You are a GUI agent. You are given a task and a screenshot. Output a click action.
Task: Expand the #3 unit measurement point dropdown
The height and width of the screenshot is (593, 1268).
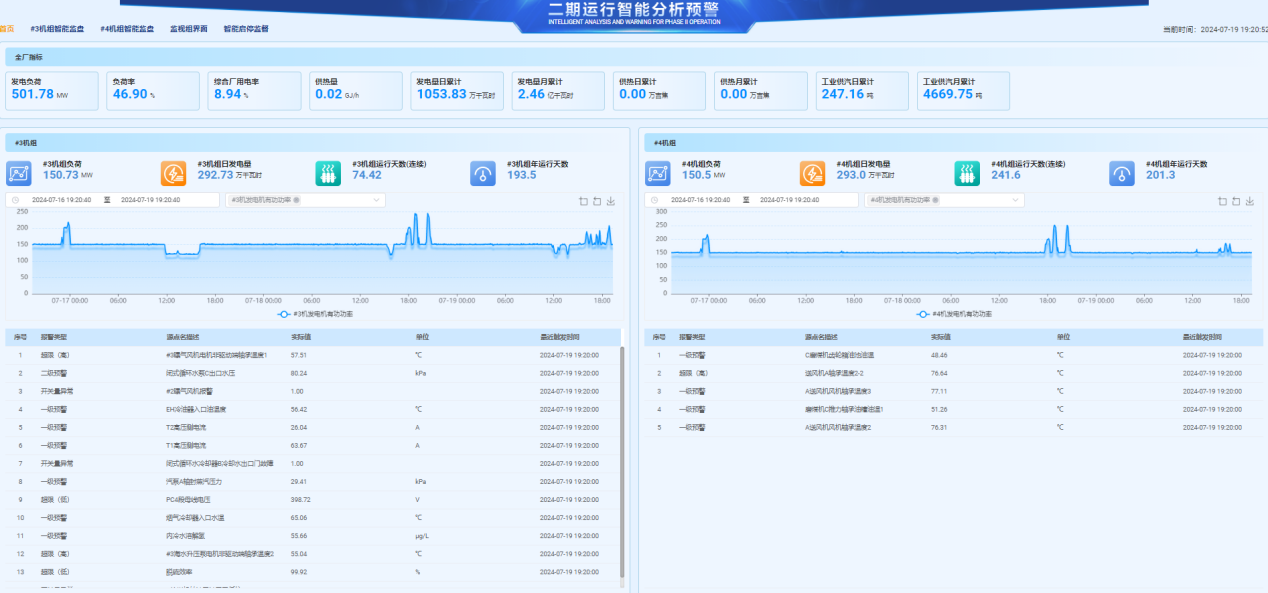377,200
